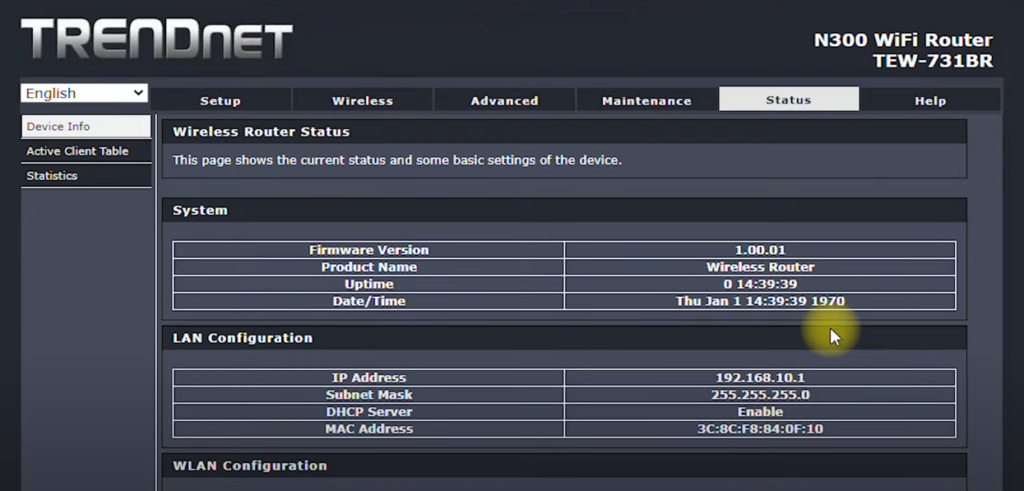Click the subnet mask value 255.255.255.0
The image size is (1024, 491).
[760, 395]
